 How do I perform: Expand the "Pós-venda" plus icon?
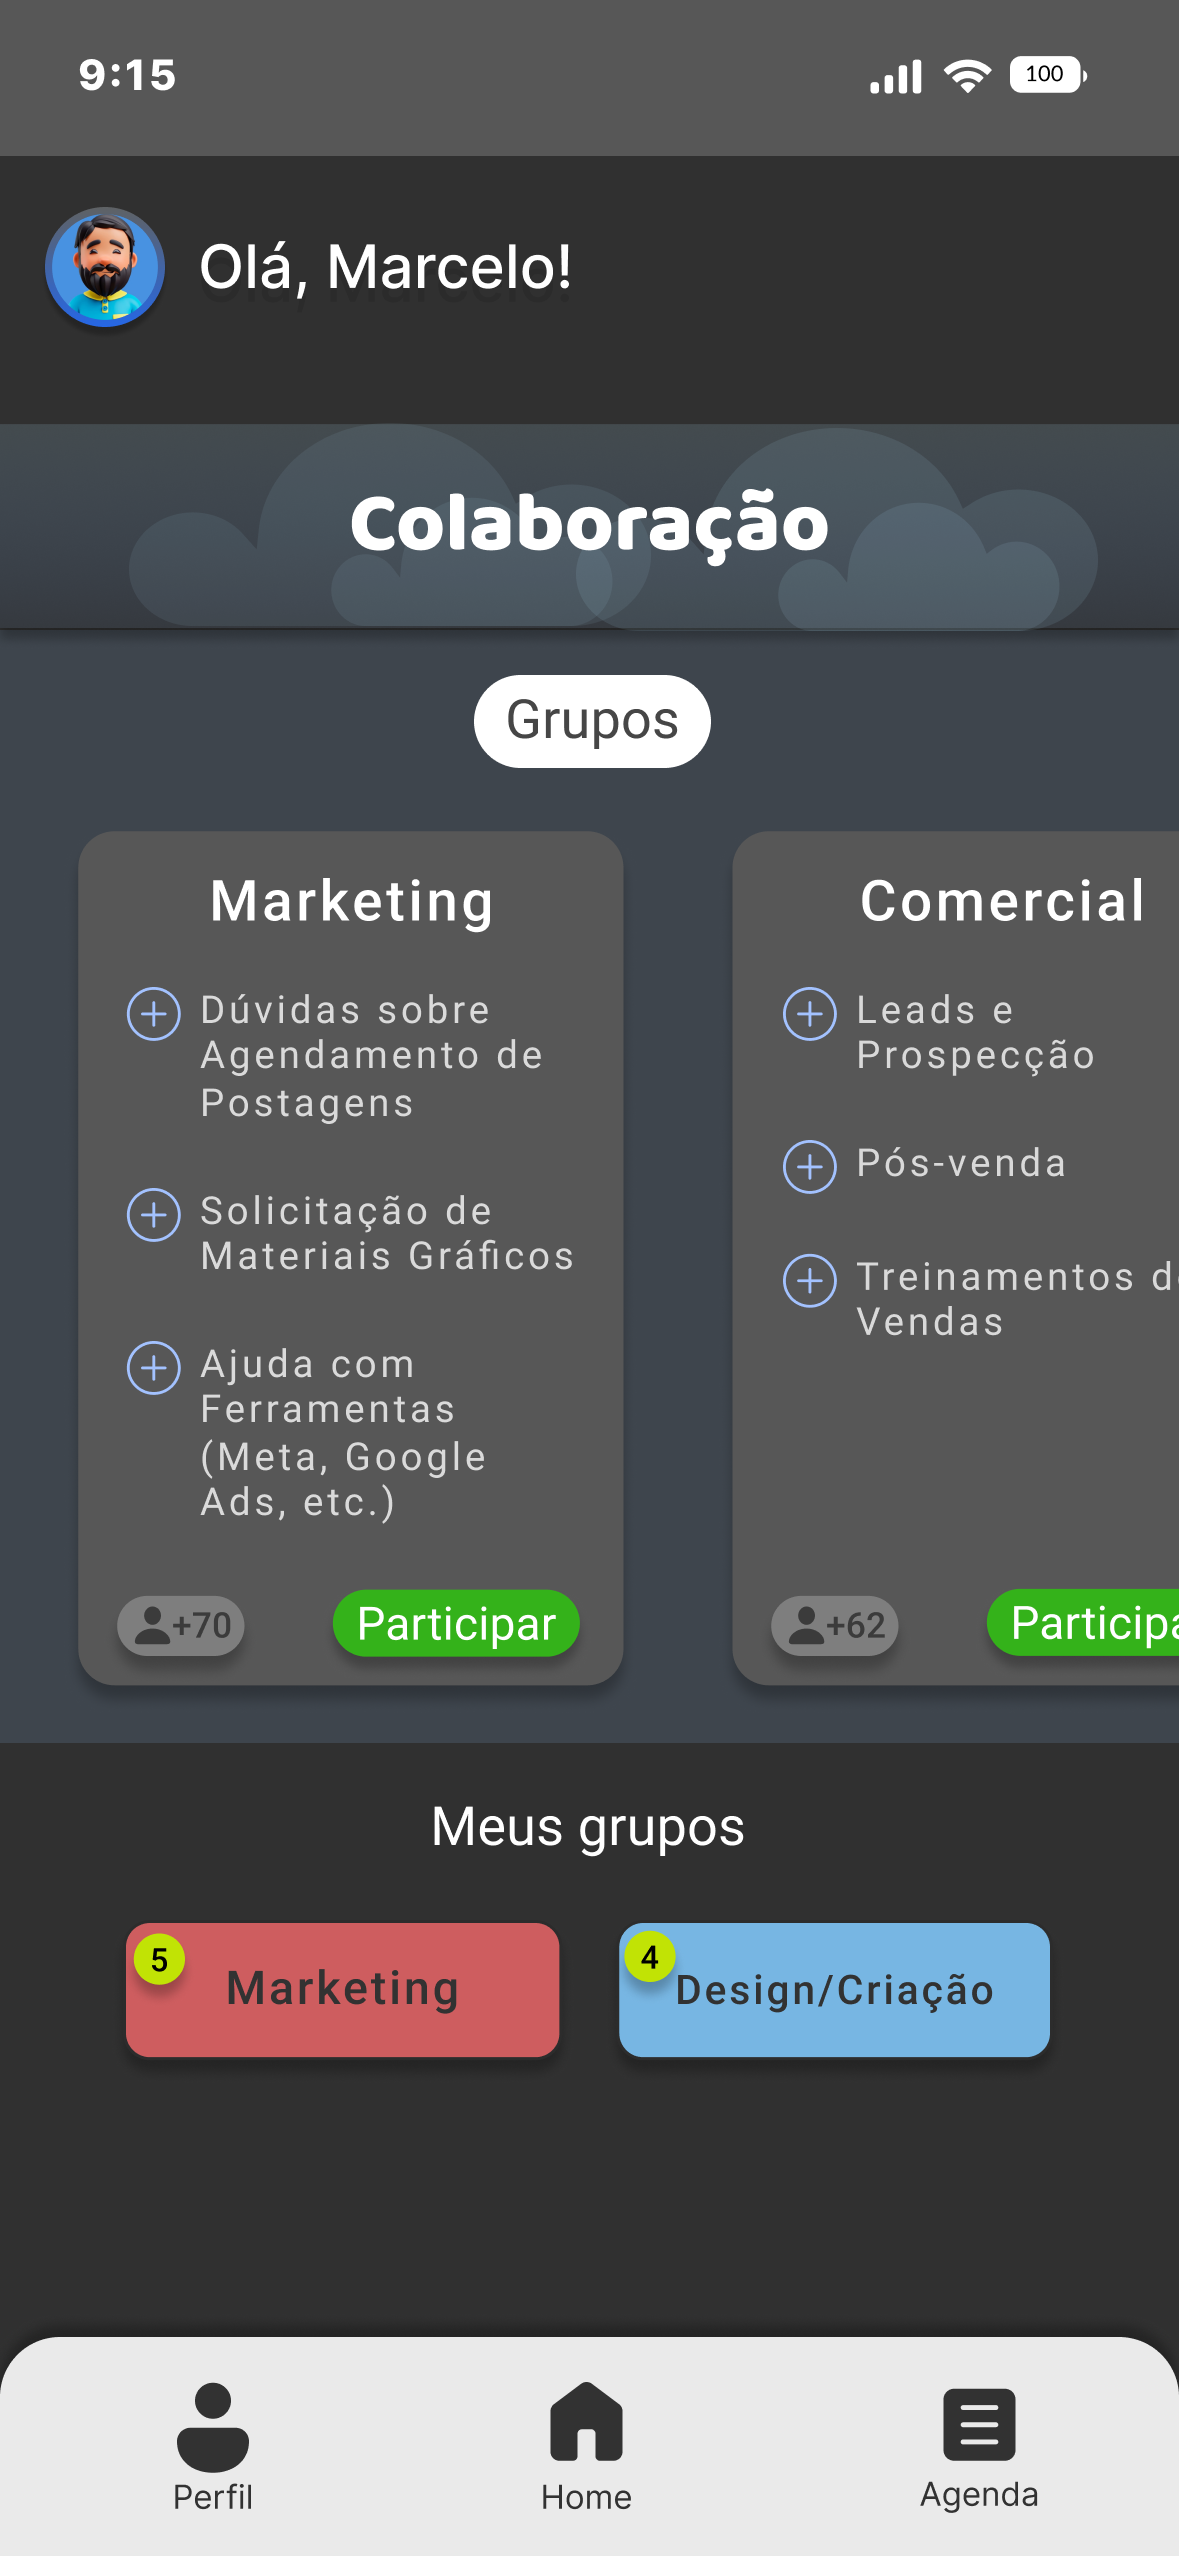tap(810, 1167)
